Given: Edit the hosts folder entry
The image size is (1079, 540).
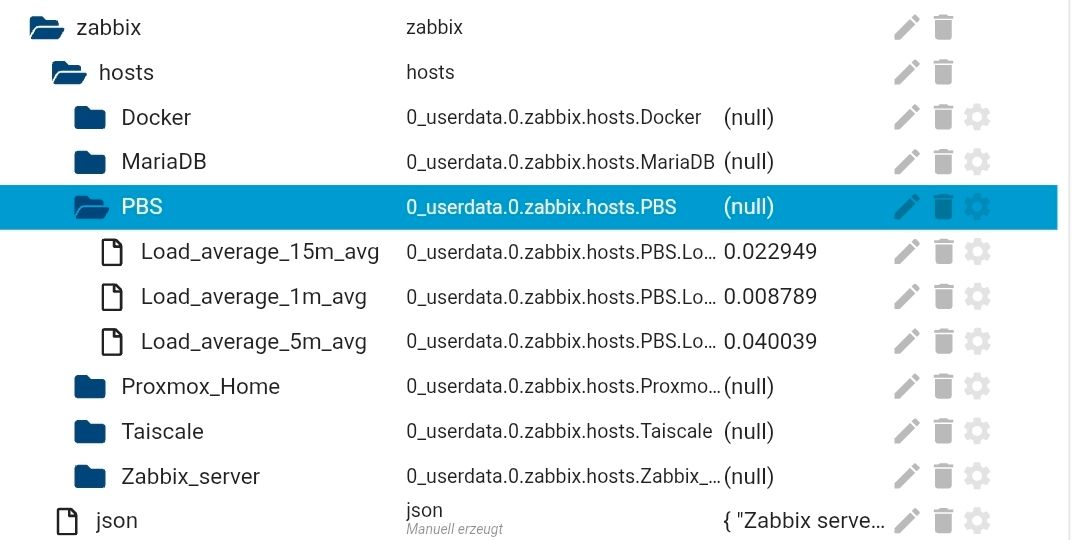Looking at the screenshot, I should 906,72.
